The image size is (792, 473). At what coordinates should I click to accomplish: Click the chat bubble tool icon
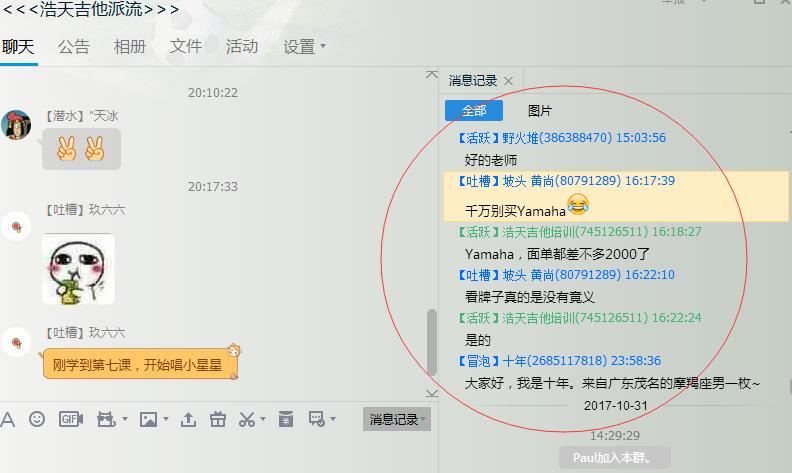317,419
